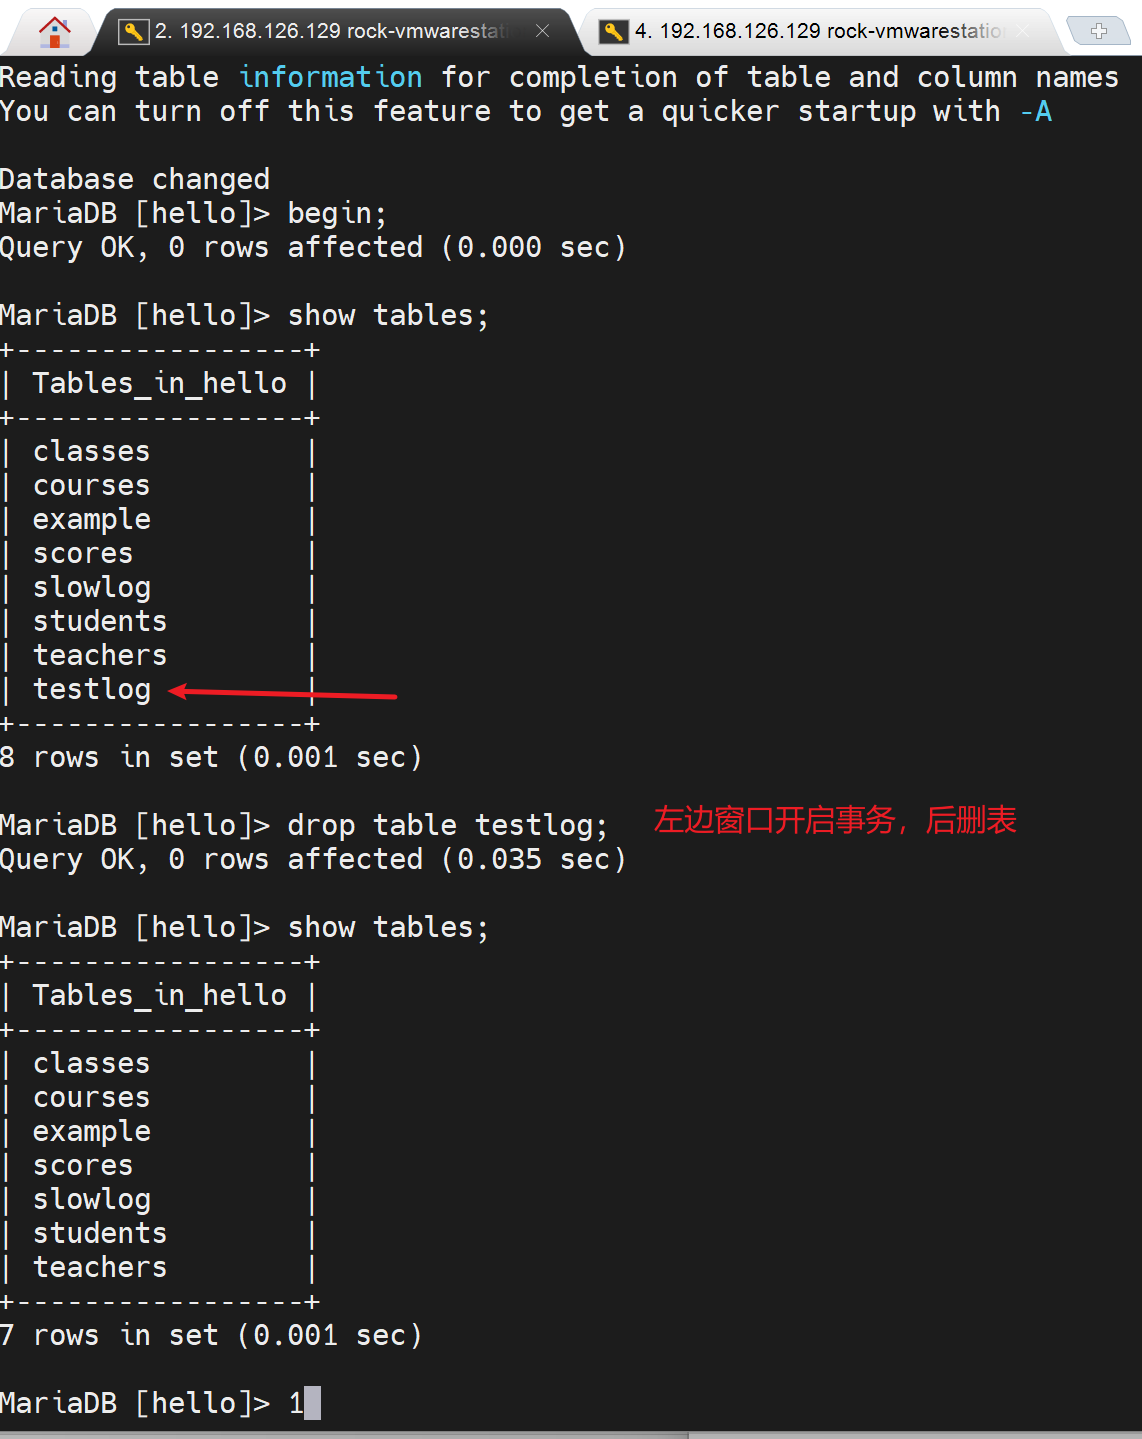Click the red arrow pointing to testlog

pyautogui.click(x=283, y=693)
